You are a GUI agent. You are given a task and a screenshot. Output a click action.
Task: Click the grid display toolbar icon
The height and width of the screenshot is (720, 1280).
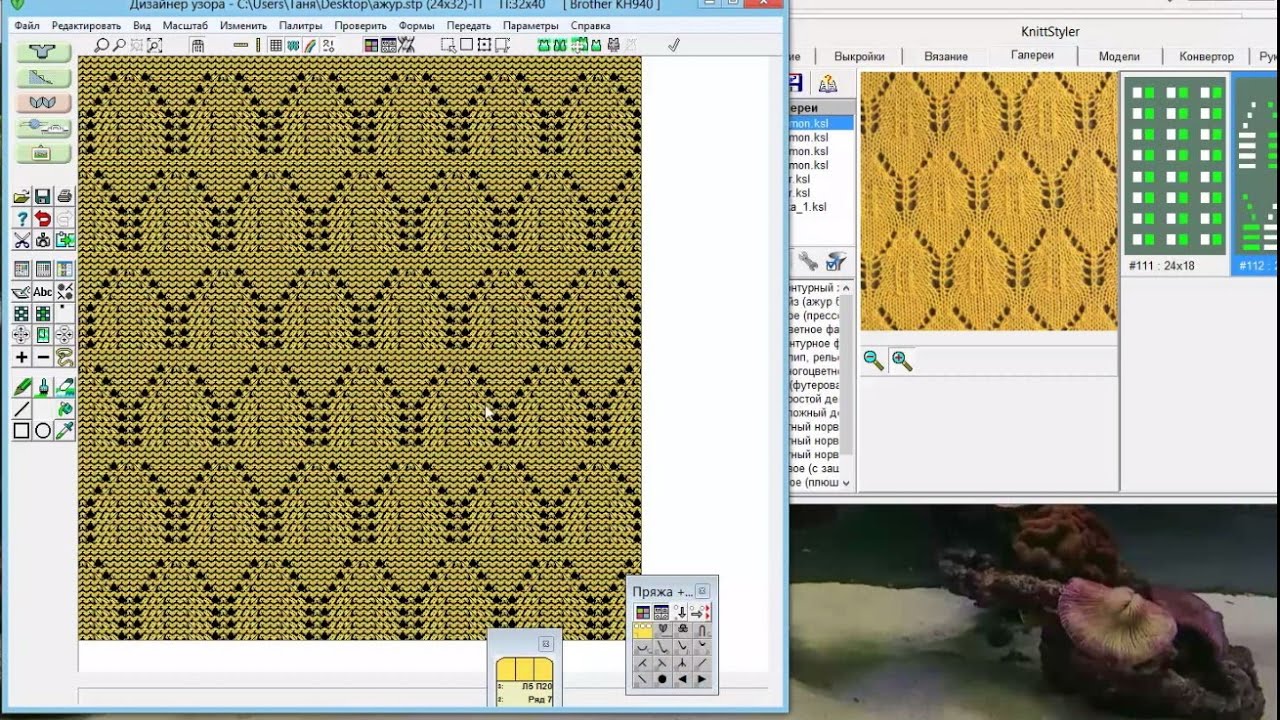(x=276, y=45)
